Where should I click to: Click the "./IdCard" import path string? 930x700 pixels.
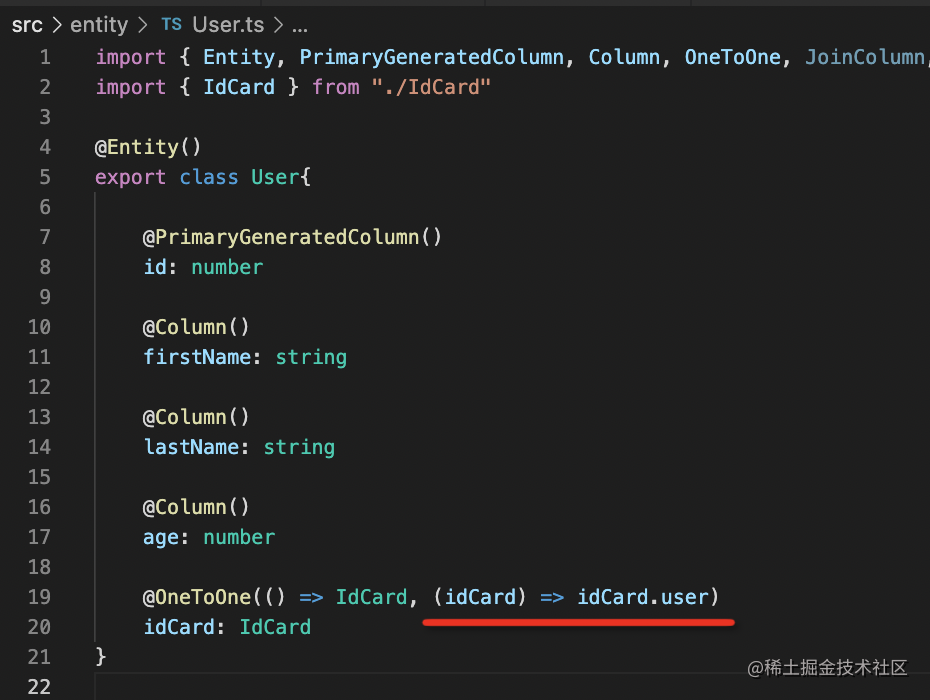(431, 87)
